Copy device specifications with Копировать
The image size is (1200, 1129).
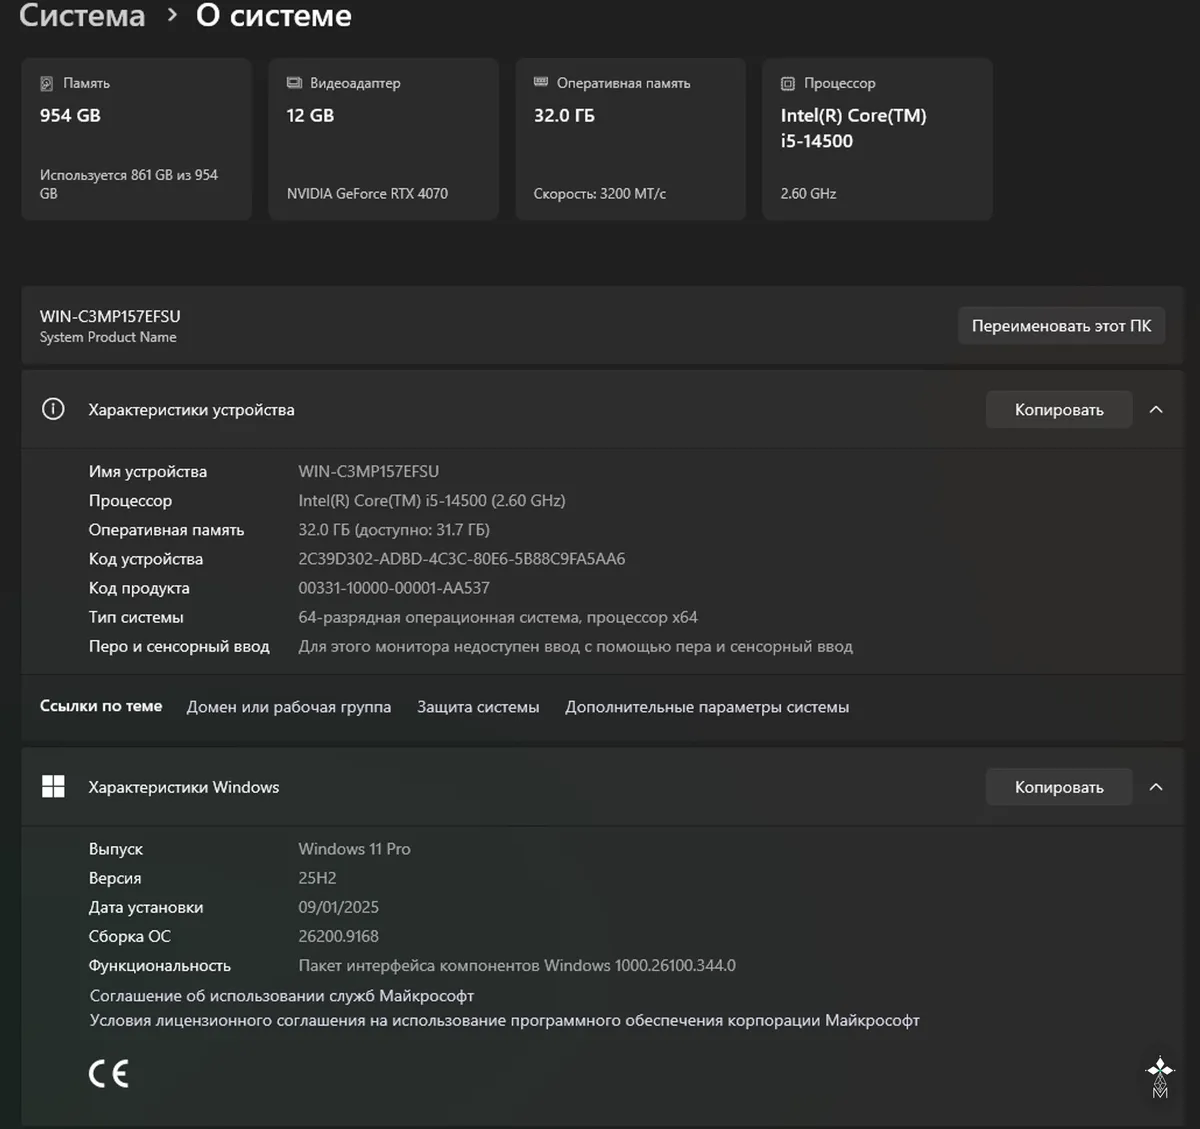tap(1059, 410)
